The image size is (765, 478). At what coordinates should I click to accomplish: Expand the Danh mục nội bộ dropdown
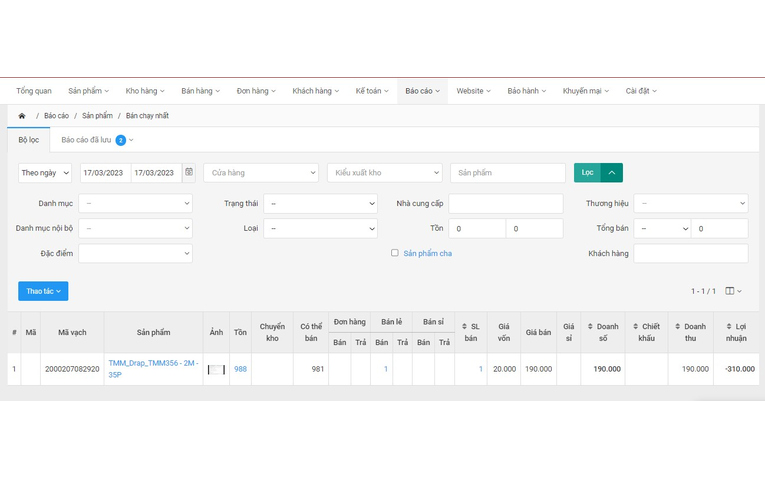coord(136,228)
